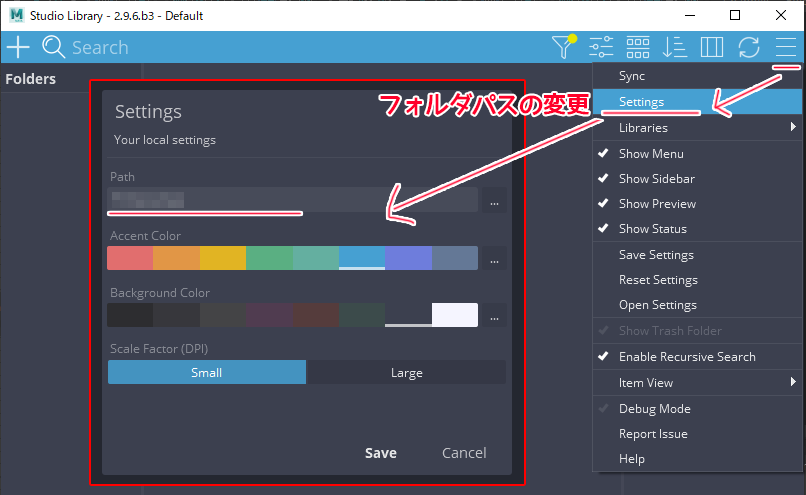Image resolution: width=806 pixels, height=495 pixels.
Task: Open the filter funnel icon
Action: point(563,46)
